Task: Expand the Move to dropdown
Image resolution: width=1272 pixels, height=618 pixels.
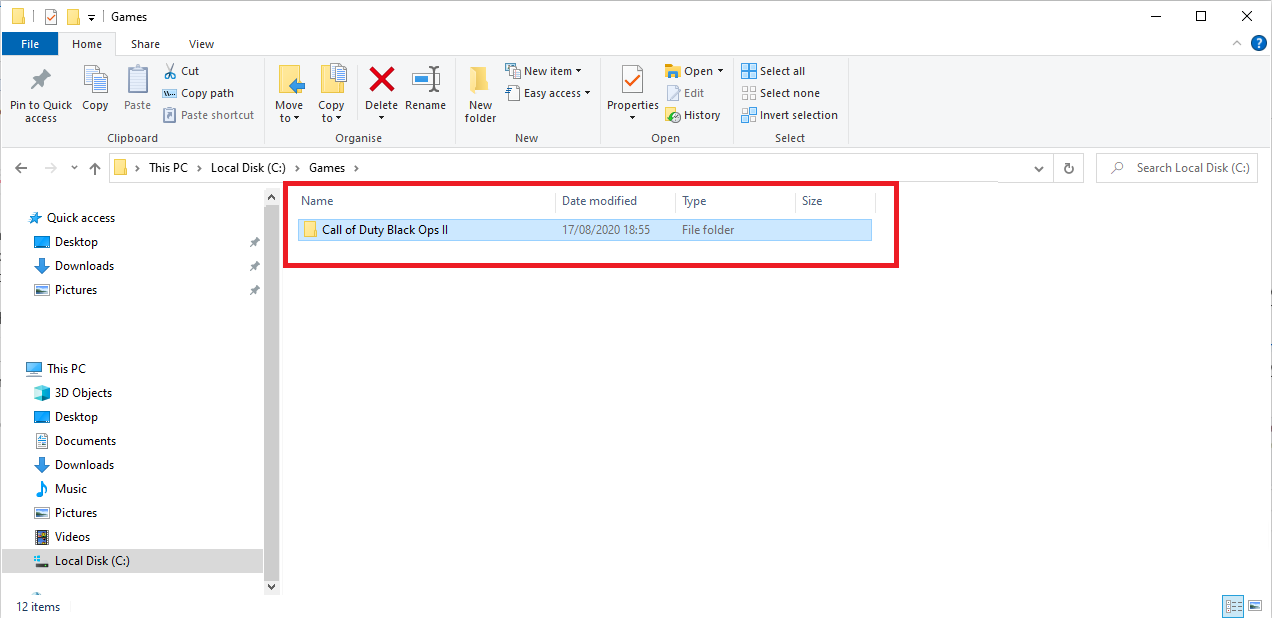Action: (x=289, y=118)
